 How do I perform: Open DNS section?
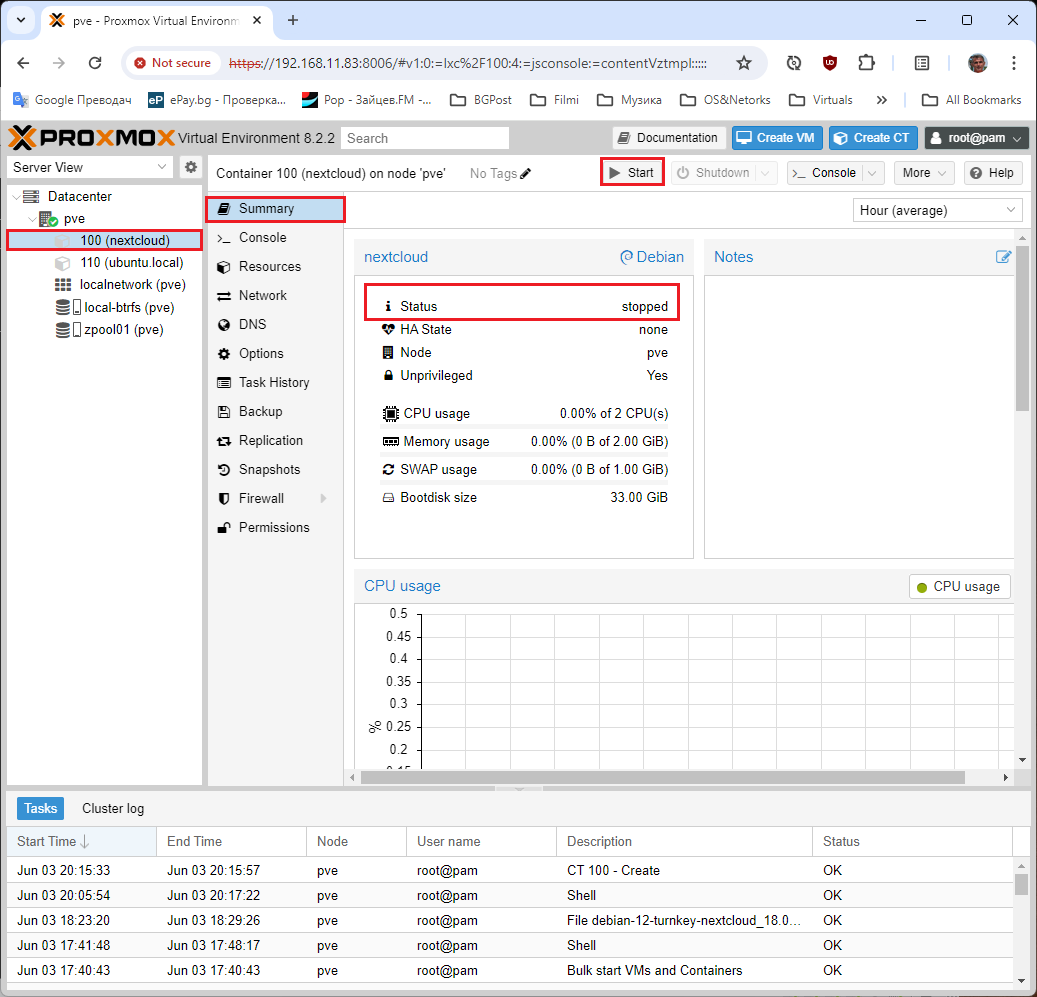pyautogui.click(x=275, y=325)
